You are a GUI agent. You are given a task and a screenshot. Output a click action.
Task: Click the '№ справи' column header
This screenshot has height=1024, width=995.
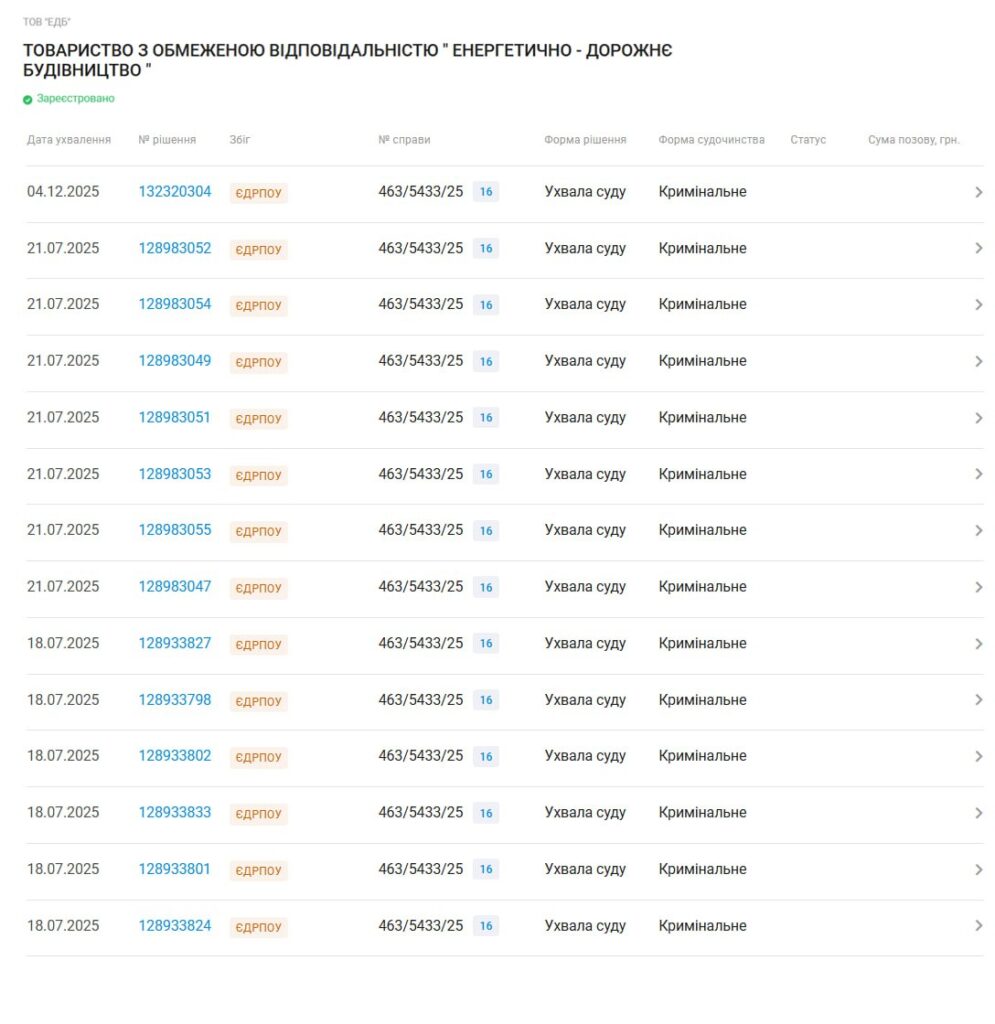[x=404, y=140]
